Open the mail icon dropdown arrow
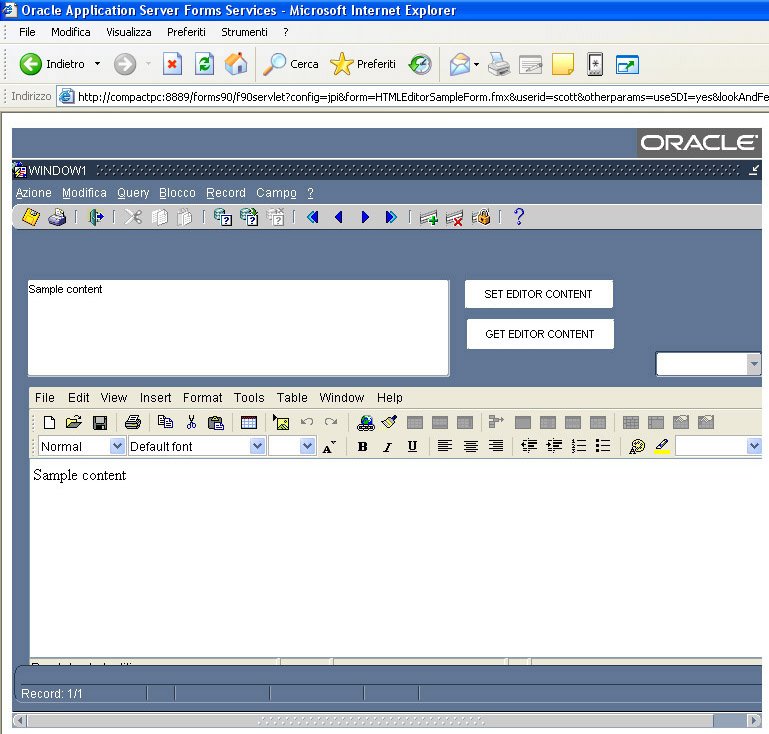Screen dimensions: 769x734 tap(476, 64)
